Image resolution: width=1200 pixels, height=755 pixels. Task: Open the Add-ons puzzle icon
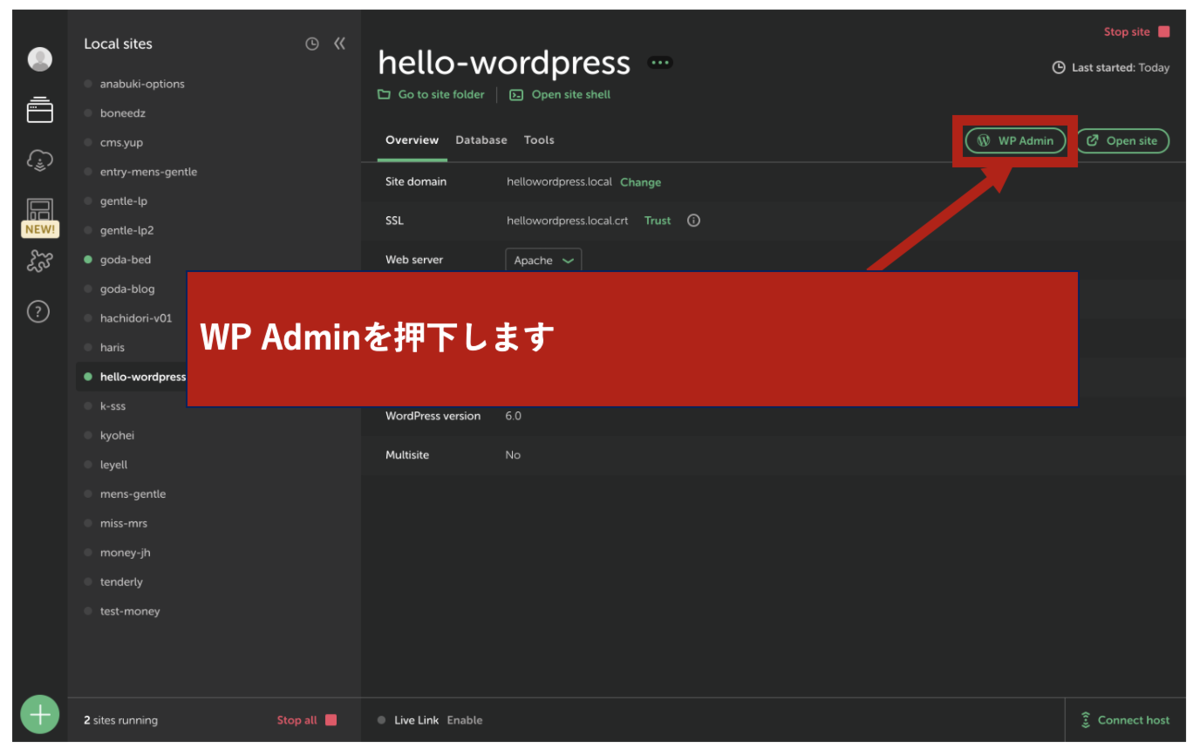(x=40, y=261)
